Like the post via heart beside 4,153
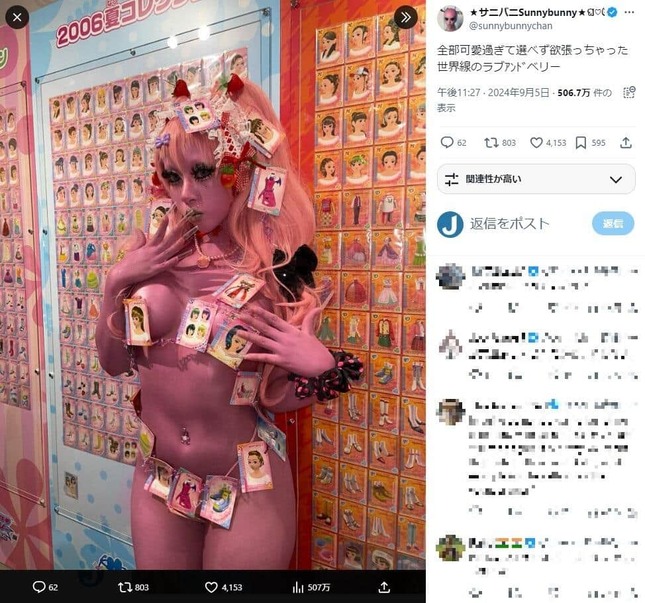The image size is (645, 603). tap(536, 143)
